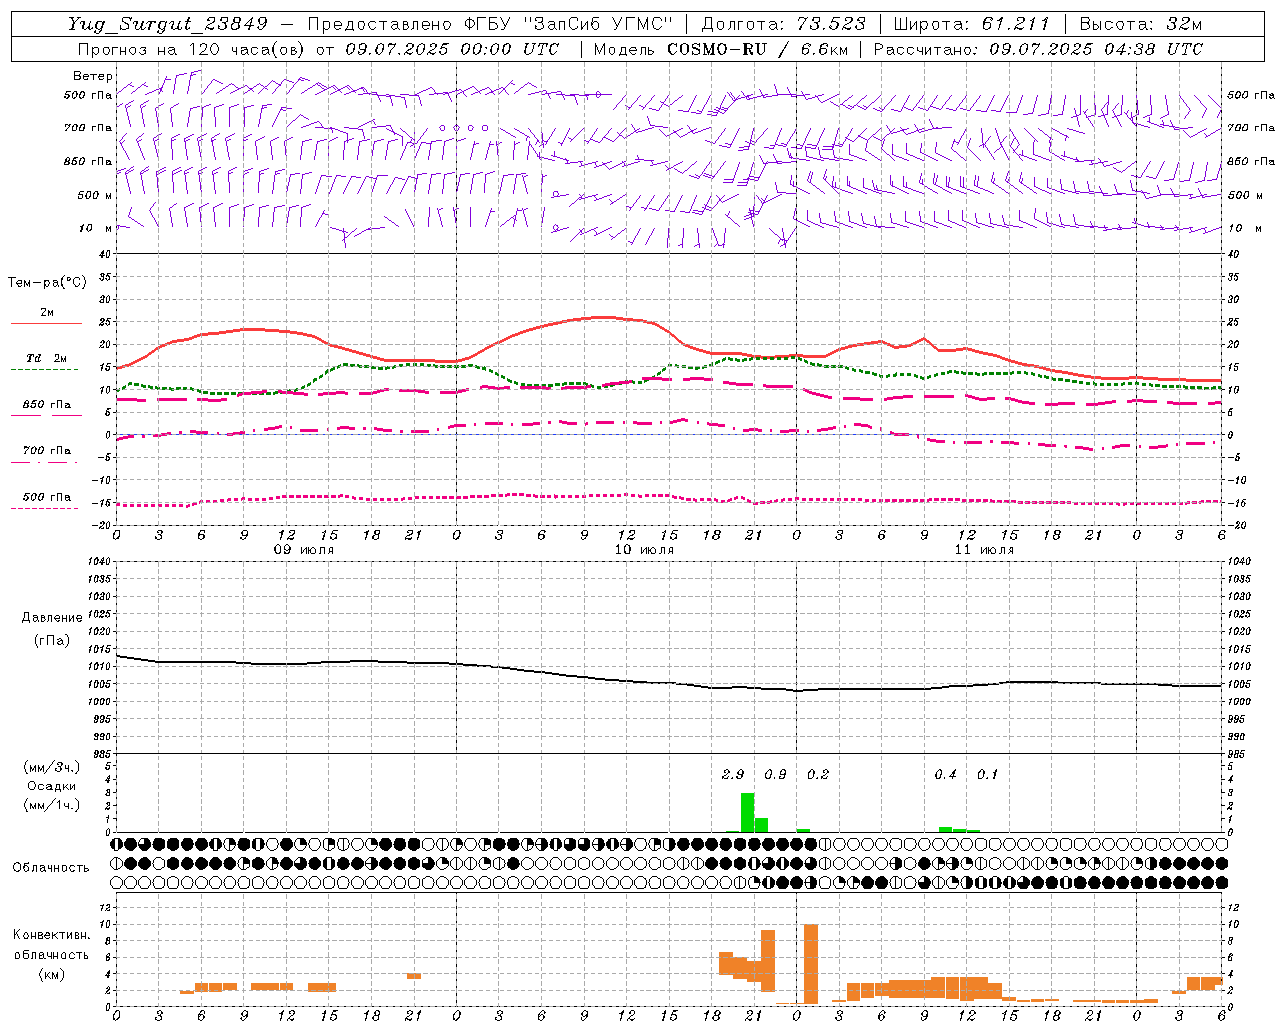The image size is (1280, 1024).
Task: Click the latitude value Широта: 61.211
Action: pos(971,24)
